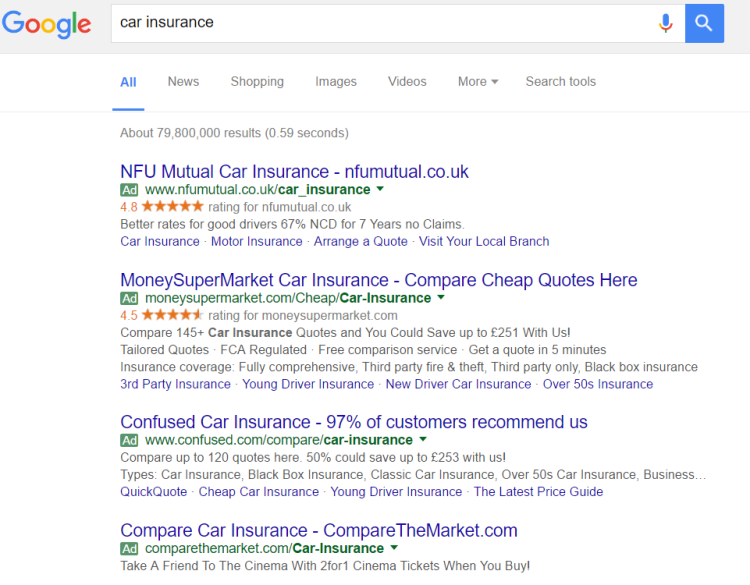750x585 pixels.
Task: Expand the arrow next to confused.com URL
Action: point(423,439)
